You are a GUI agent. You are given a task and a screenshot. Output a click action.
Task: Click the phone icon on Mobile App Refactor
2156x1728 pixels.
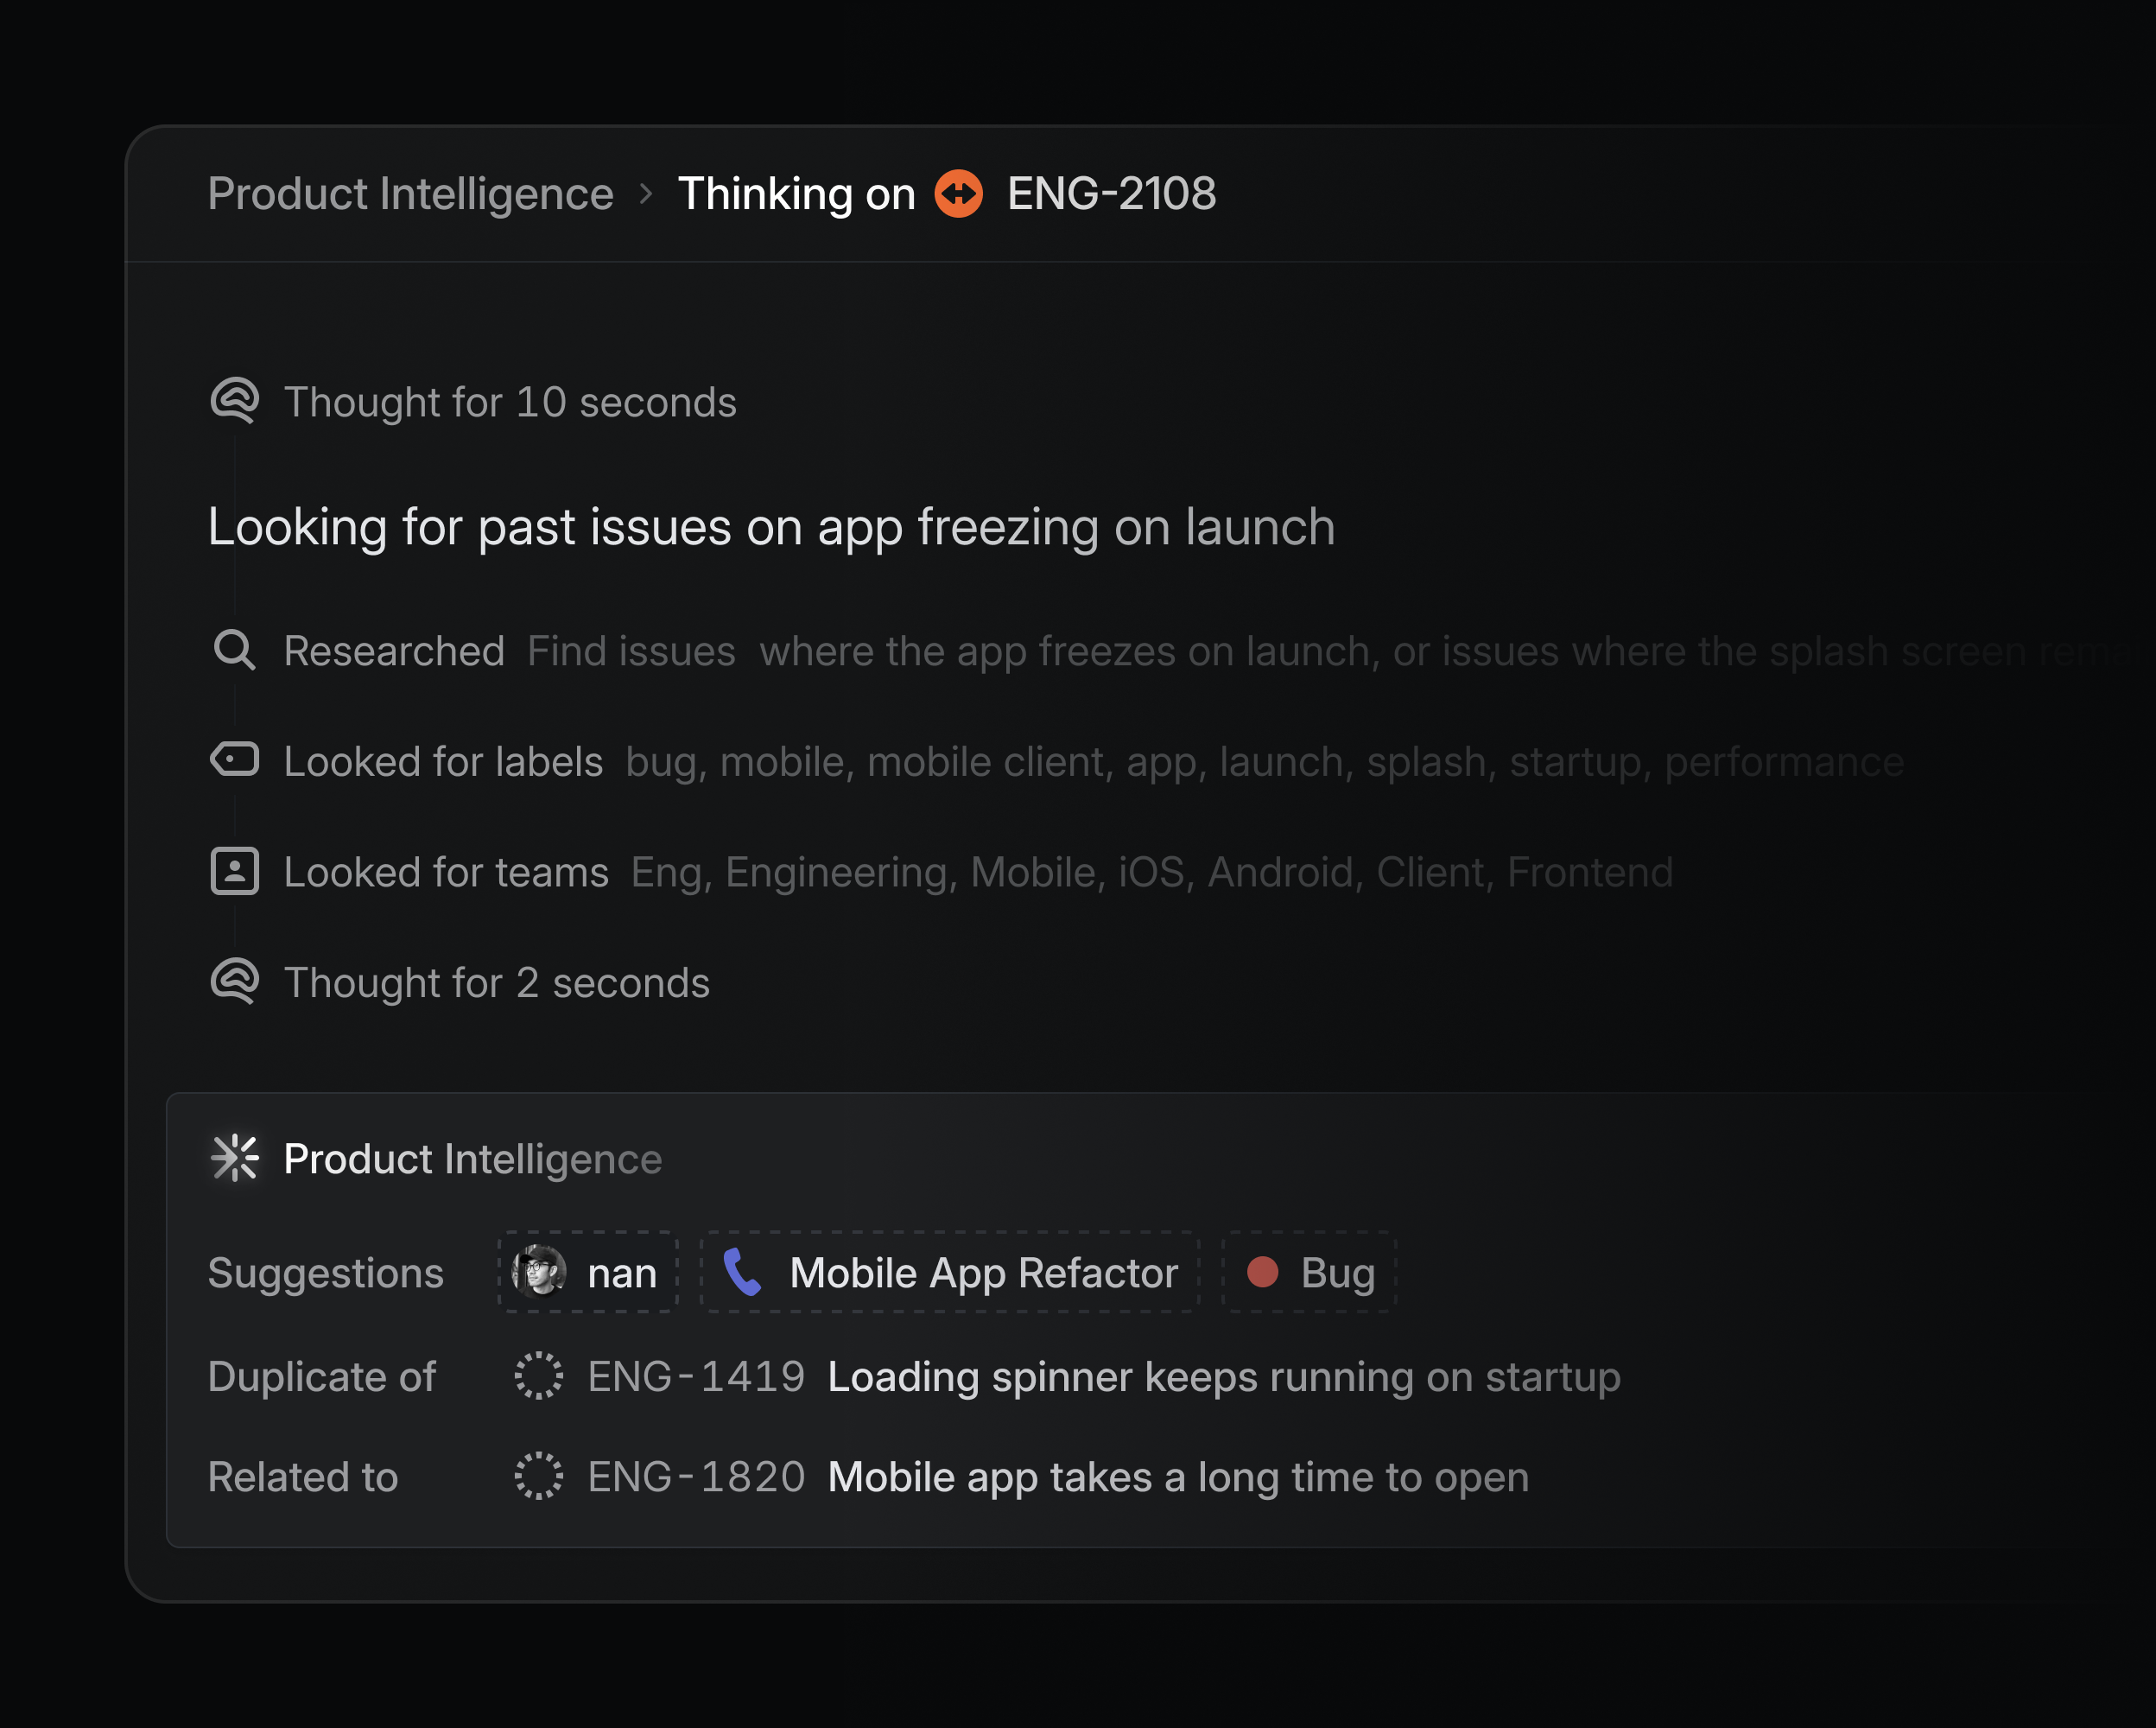(743, 1272)
